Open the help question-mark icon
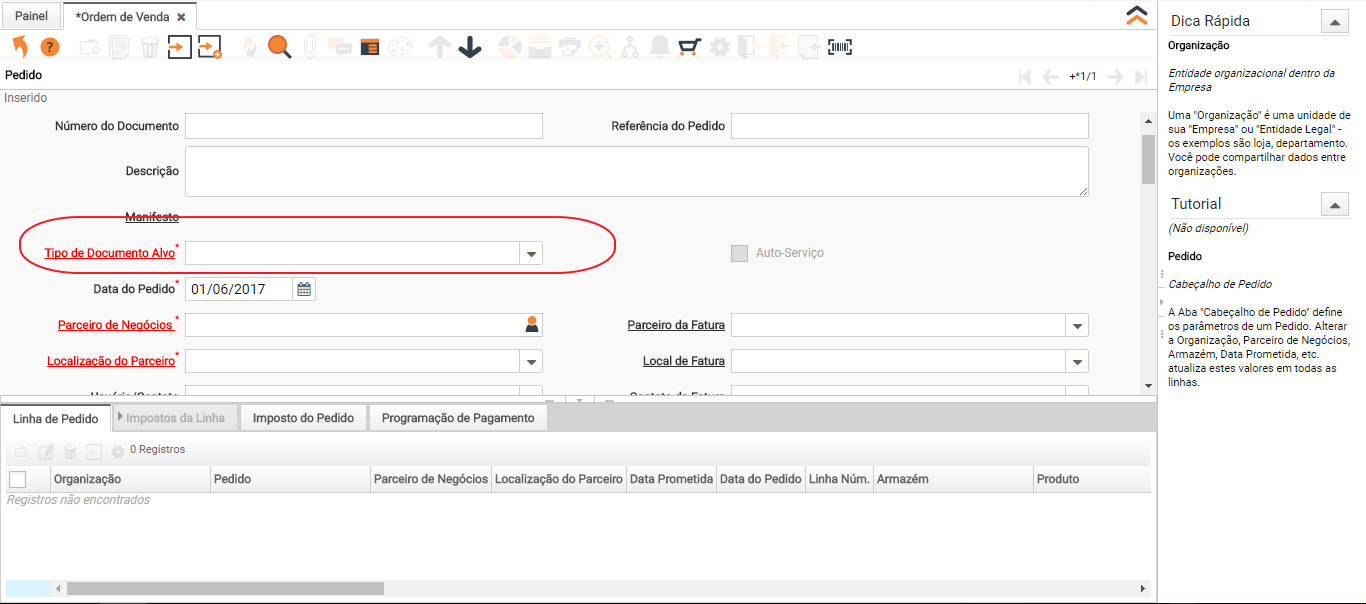The width and height of the screenshot is (1366, 604). tap(48, 46)
